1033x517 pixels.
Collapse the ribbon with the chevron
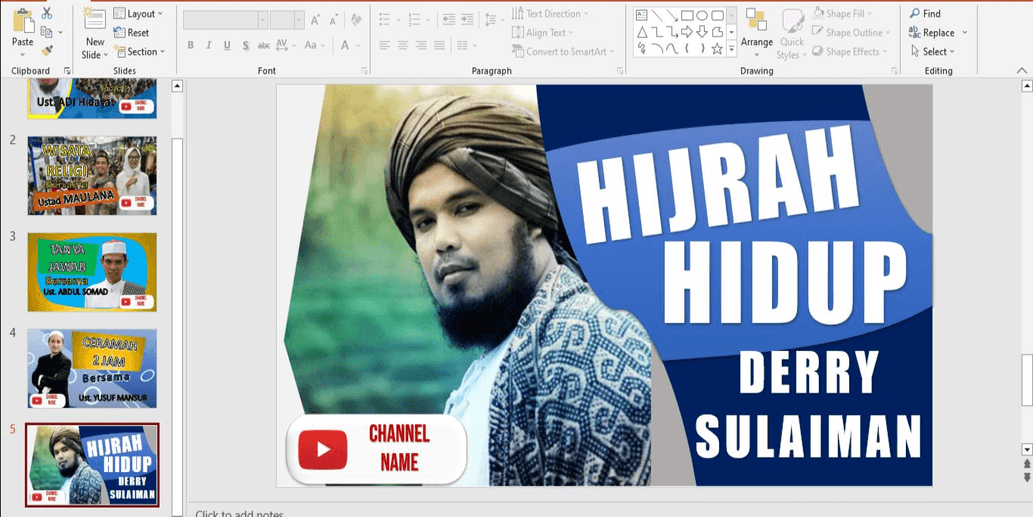click(1022, 70)
